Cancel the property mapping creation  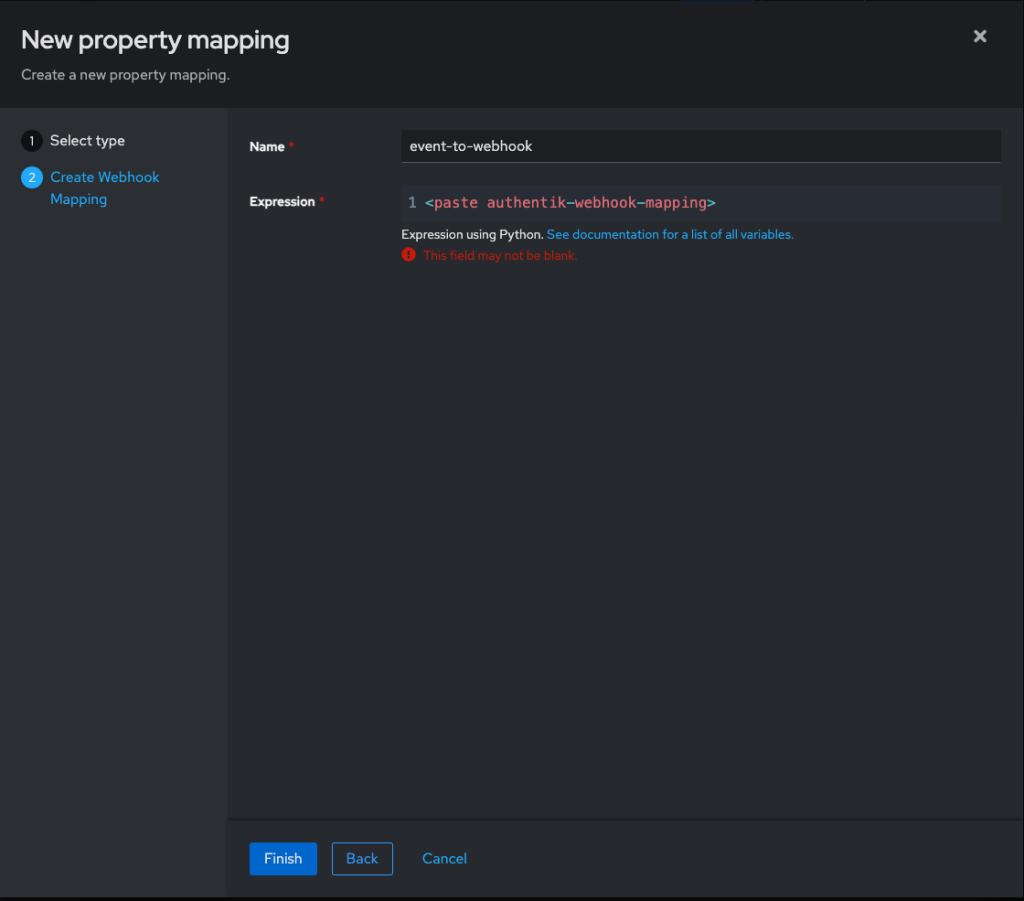444,858
